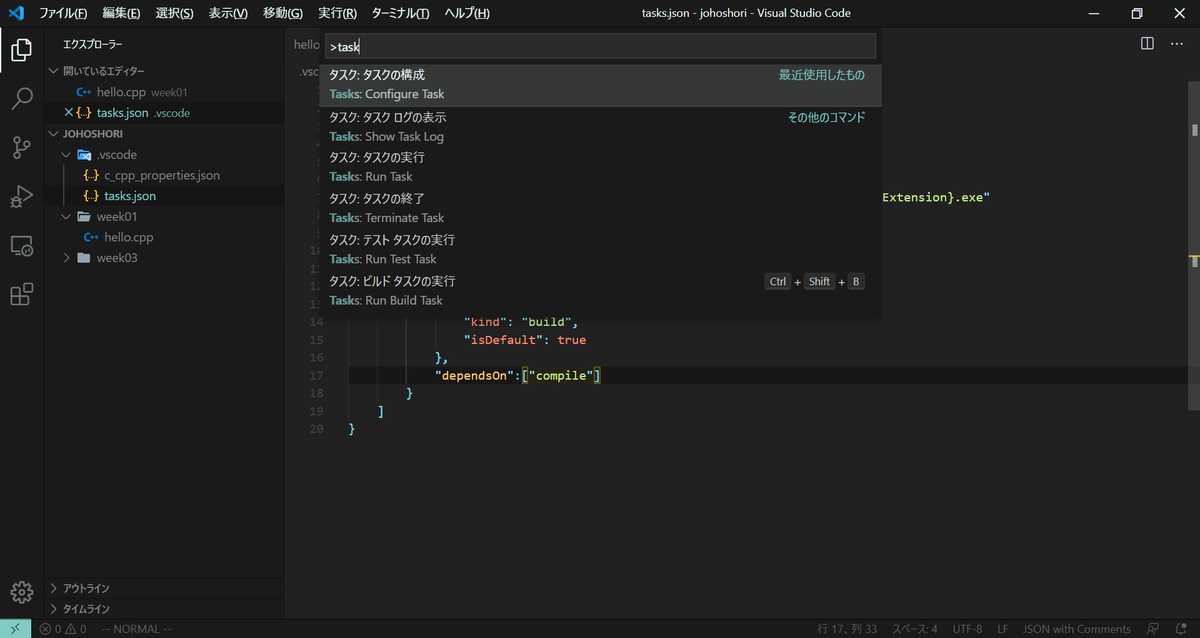Click -- NORMAL -- Vim mode status
Image resolution: width=1200 pixels, height=638 pixels.
click(138, 629)
